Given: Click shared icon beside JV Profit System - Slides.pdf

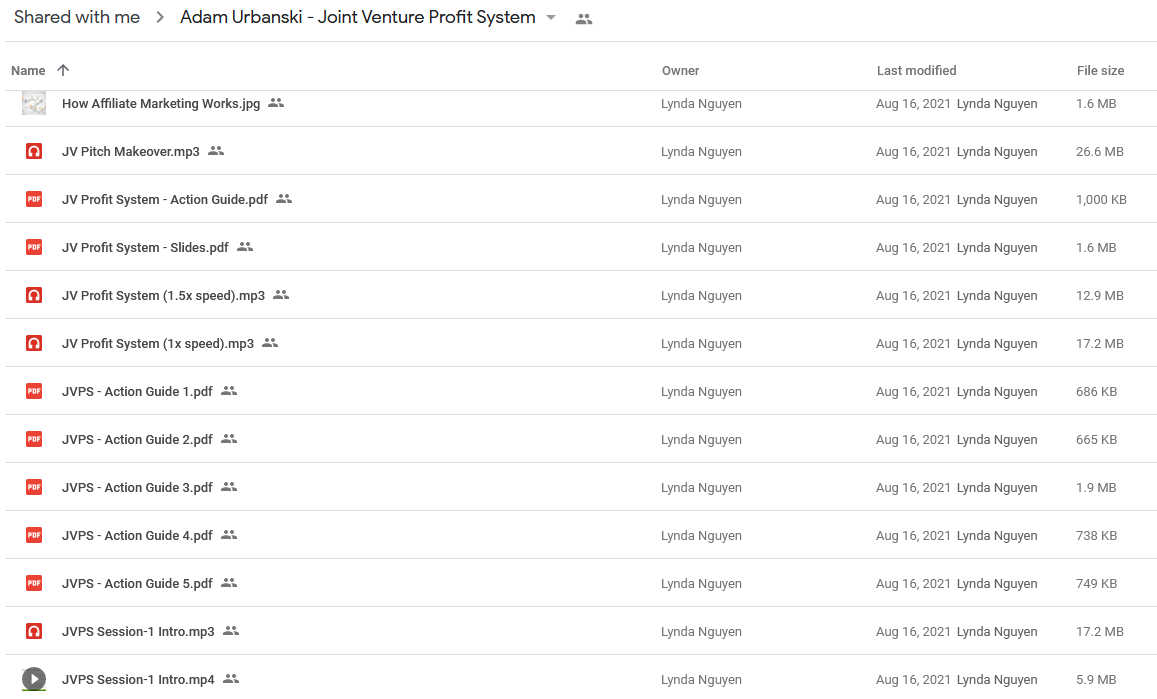Looking at the screenshot, I should (x=245, y=247).
